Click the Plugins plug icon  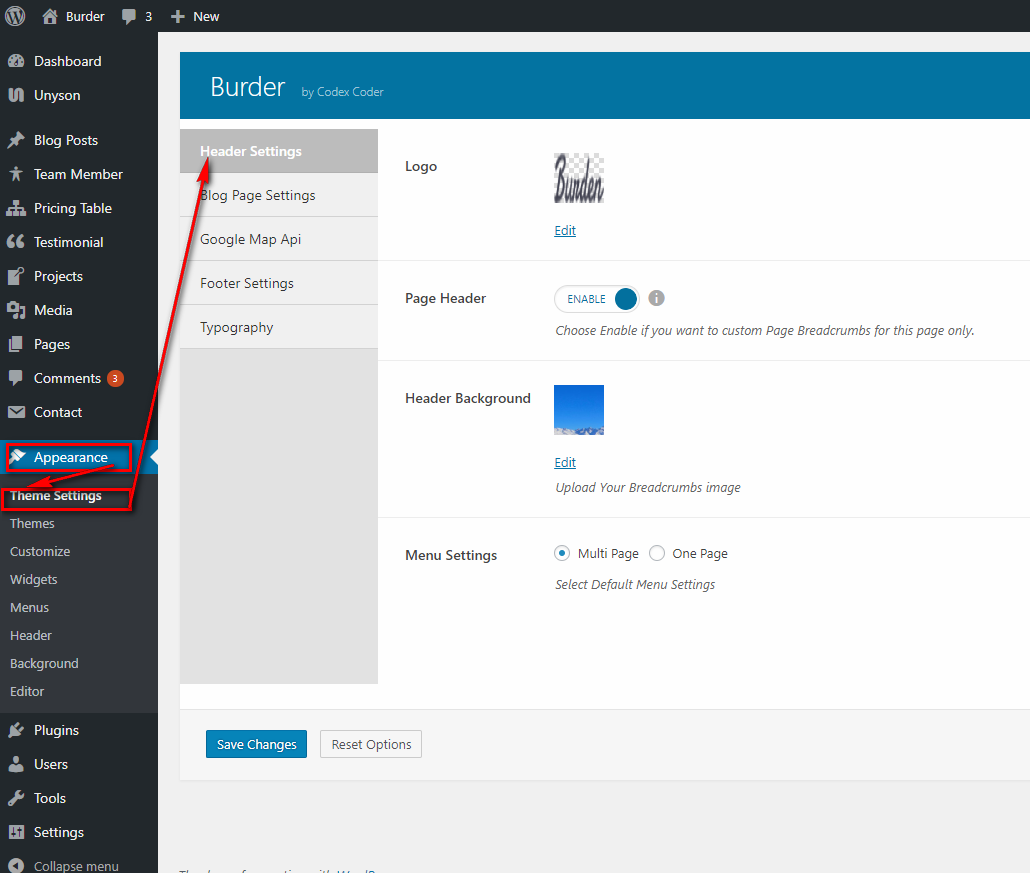coord(16,730)
